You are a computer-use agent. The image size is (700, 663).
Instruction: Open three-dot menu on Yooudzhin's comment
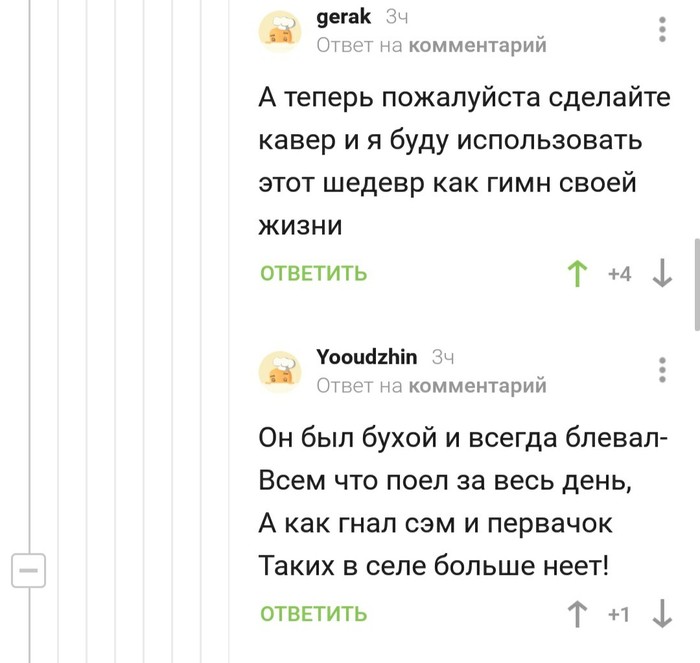point(663,369)
